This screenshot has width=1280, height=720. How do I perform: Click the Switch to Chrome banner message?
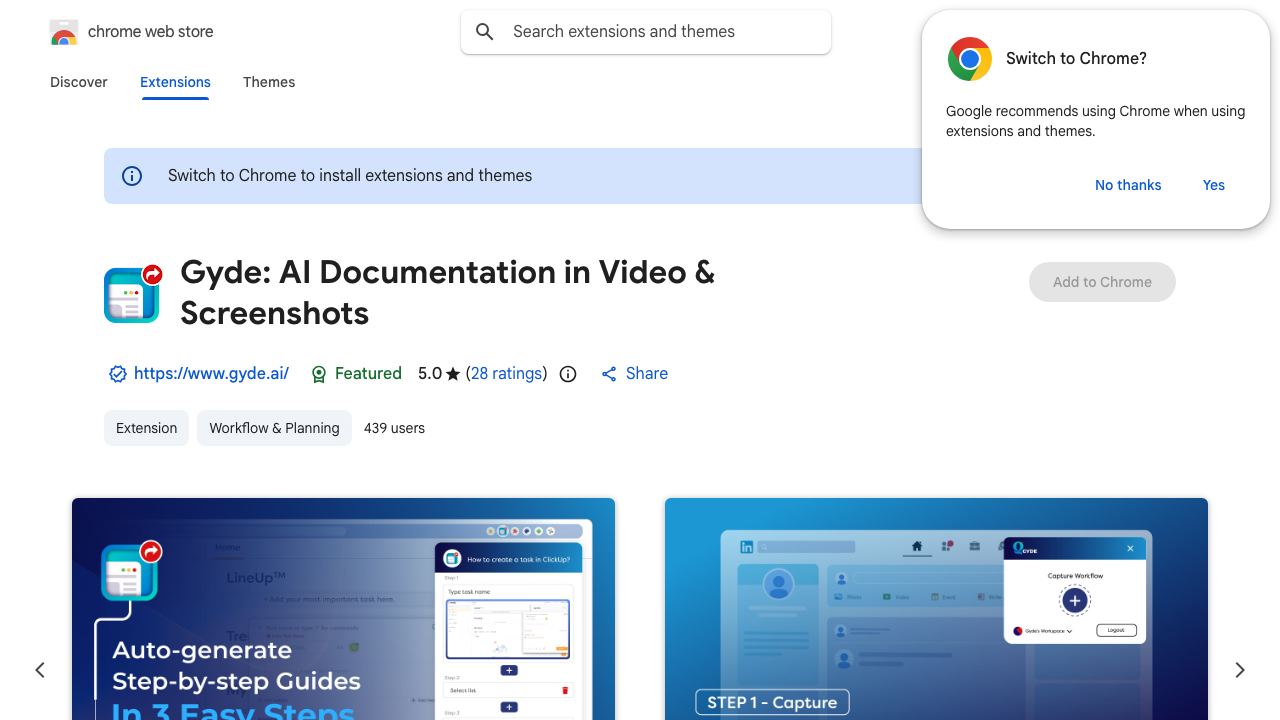click(x=350, y=176)
